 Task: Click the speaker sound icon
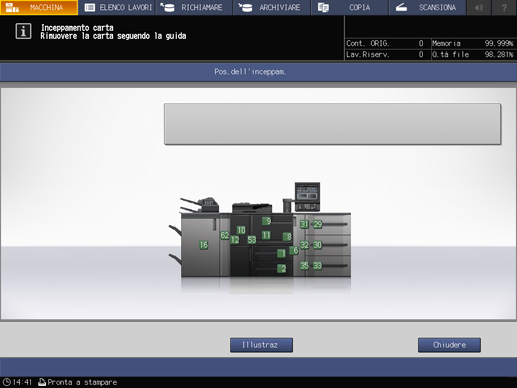click(479, 7)
